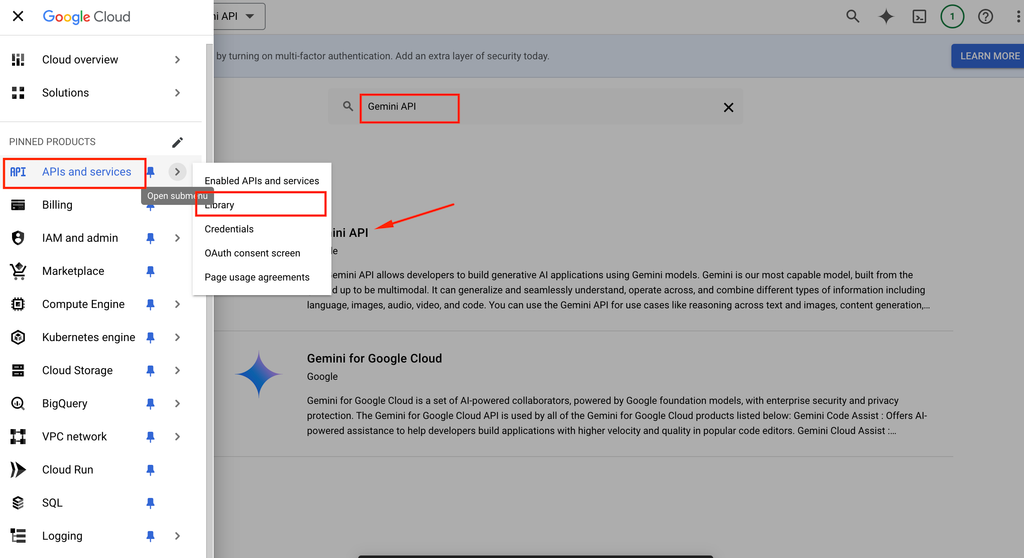This screenshot has height=558, width=1024.
Task: Click the Gemini for Google Cloud logo
Action: (x=259, y=375)
